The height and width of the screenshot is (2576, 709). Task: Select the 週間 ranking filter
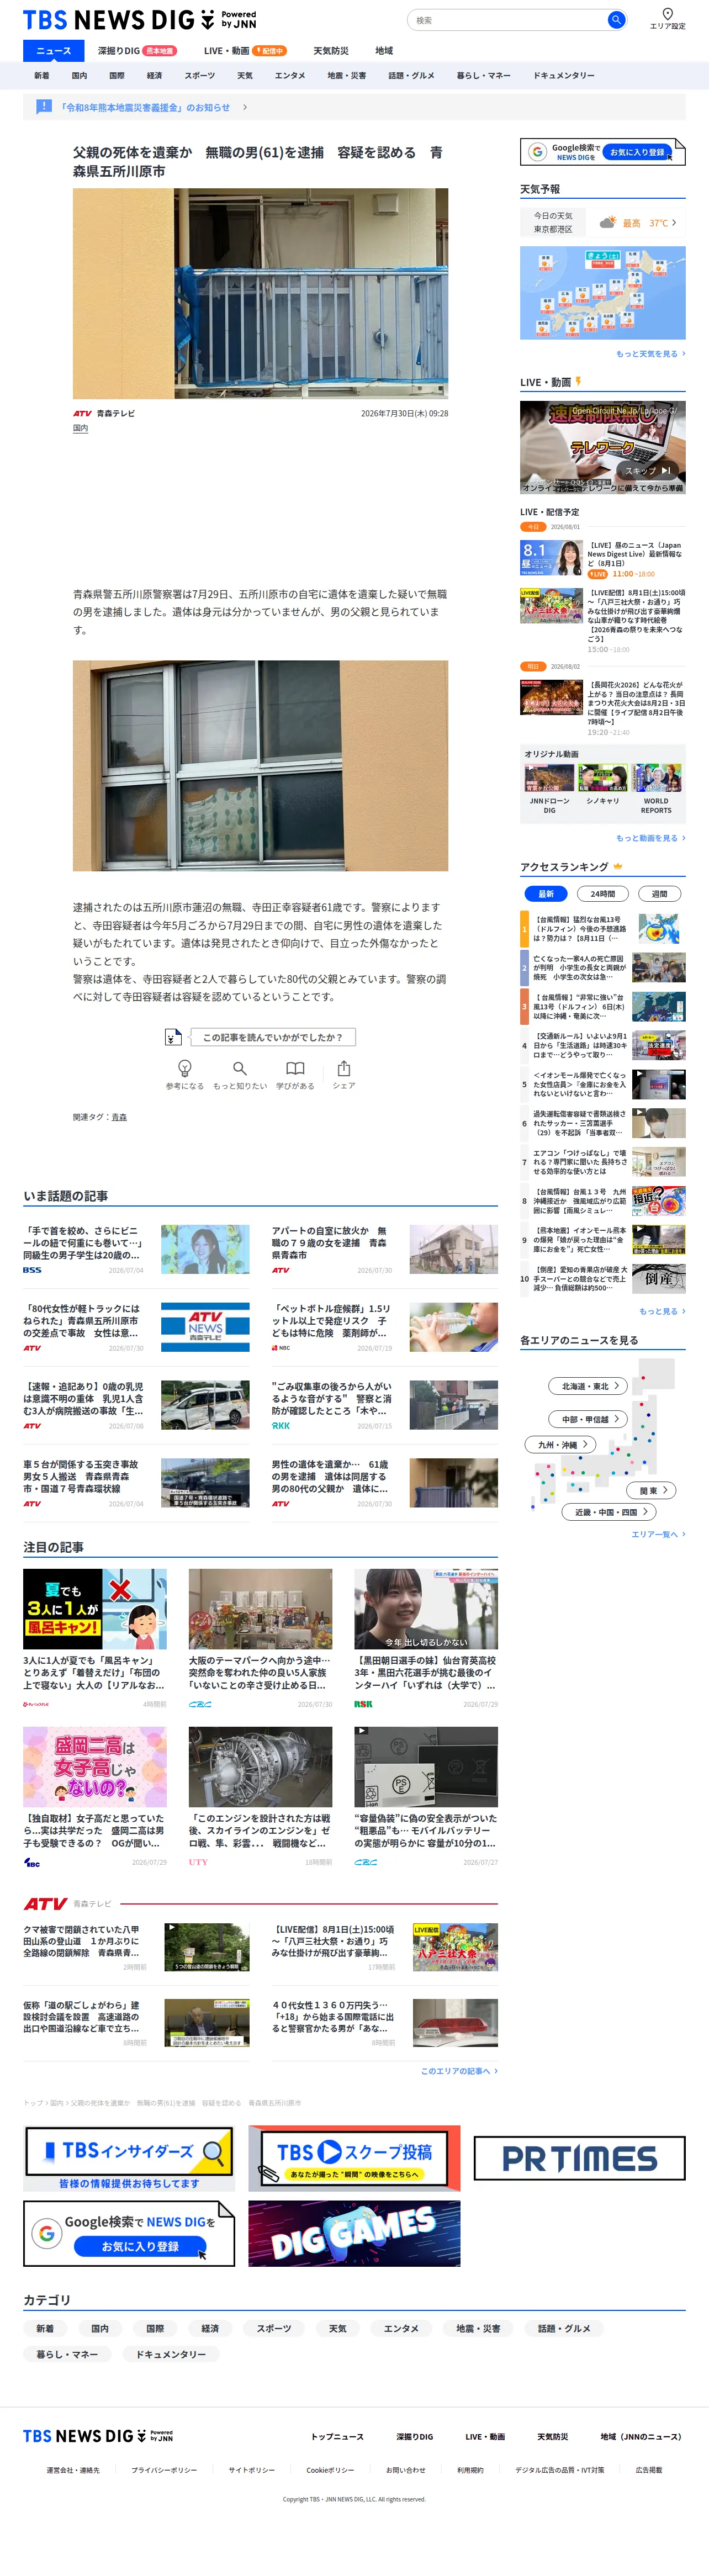point(659,894)
